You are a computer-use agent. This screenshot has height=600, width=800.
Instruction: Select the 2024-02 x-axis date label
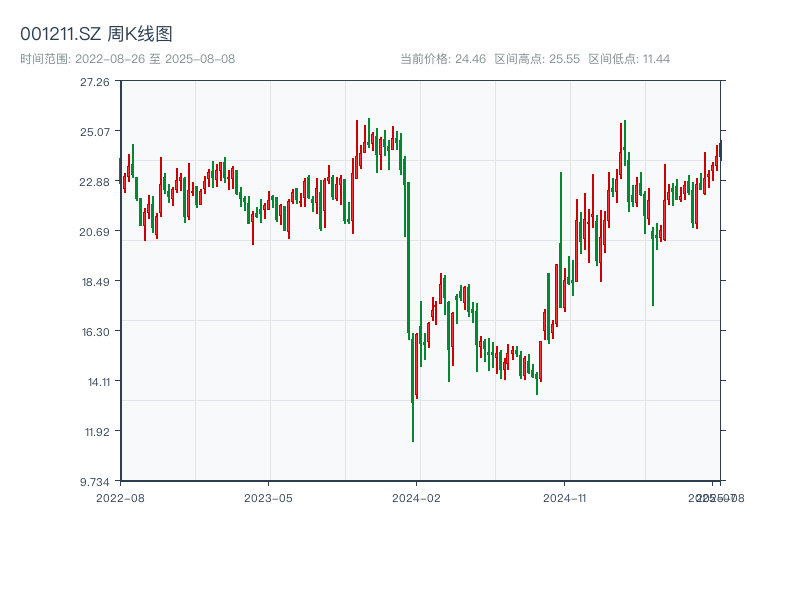click(x=417, y=497)
